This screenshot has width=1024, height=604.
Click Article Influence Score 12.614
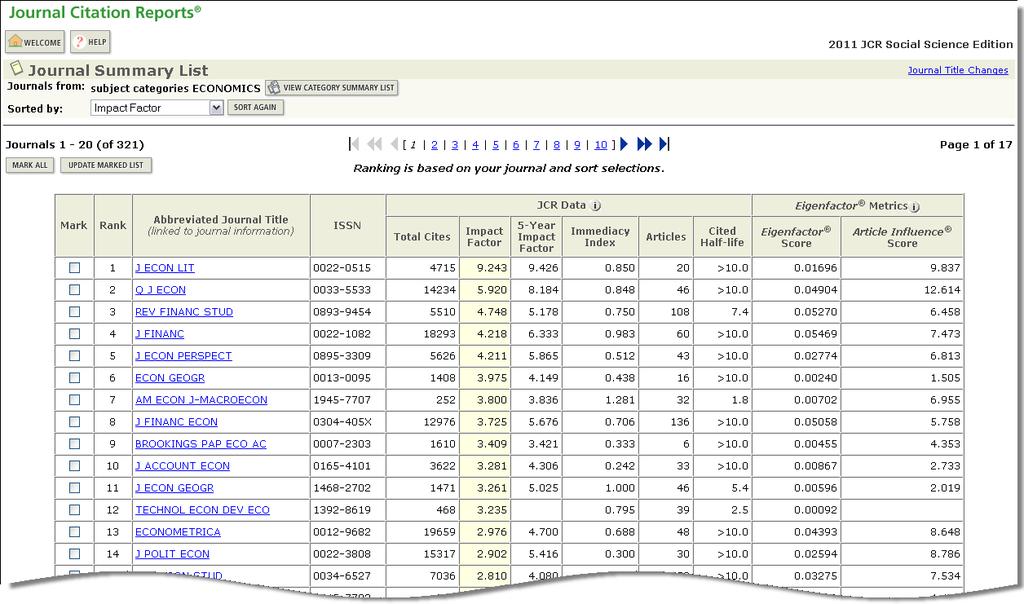pos(942,290)
